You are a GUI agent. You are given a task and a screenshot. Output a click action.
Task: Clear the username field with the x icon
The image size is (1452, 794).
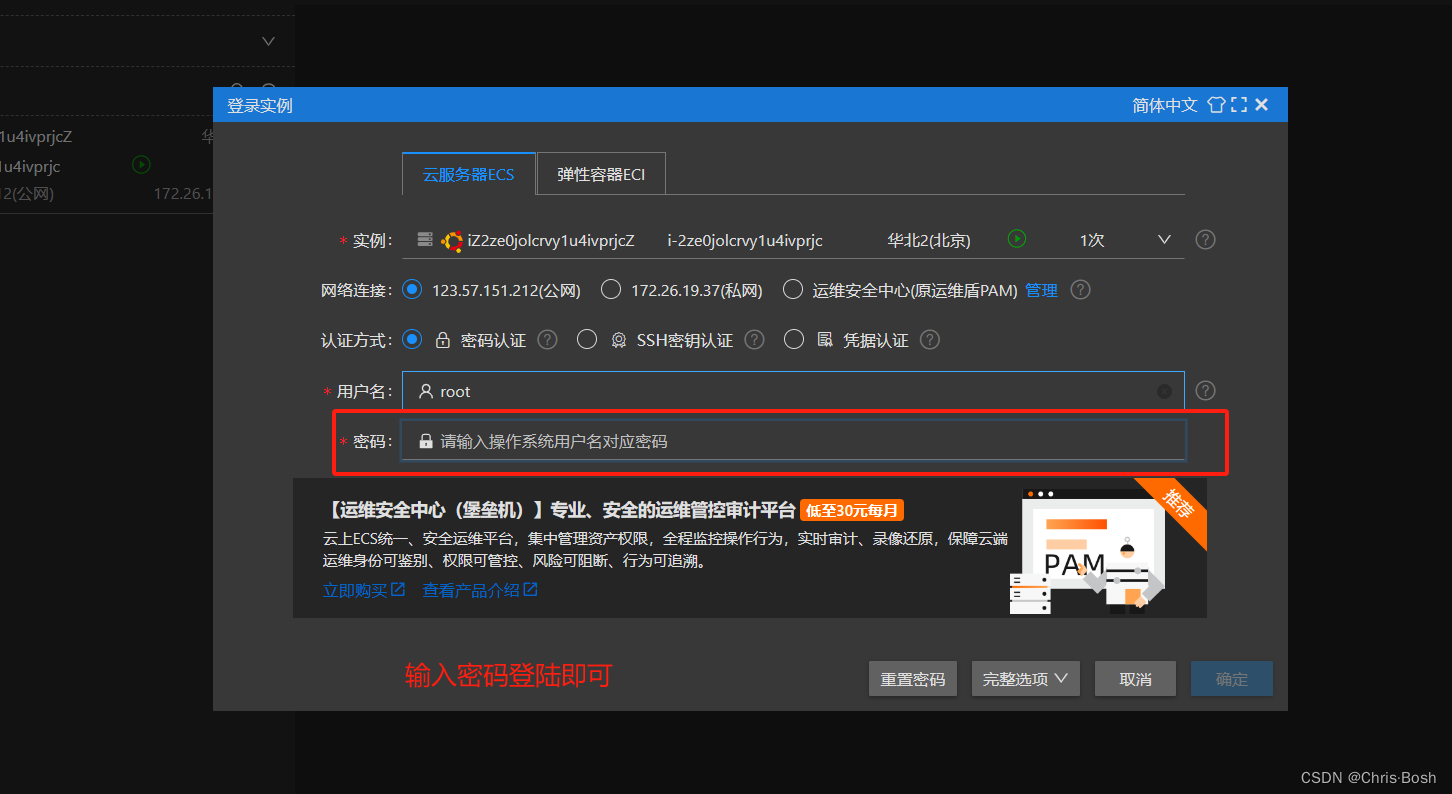[x=1164, y=391]
